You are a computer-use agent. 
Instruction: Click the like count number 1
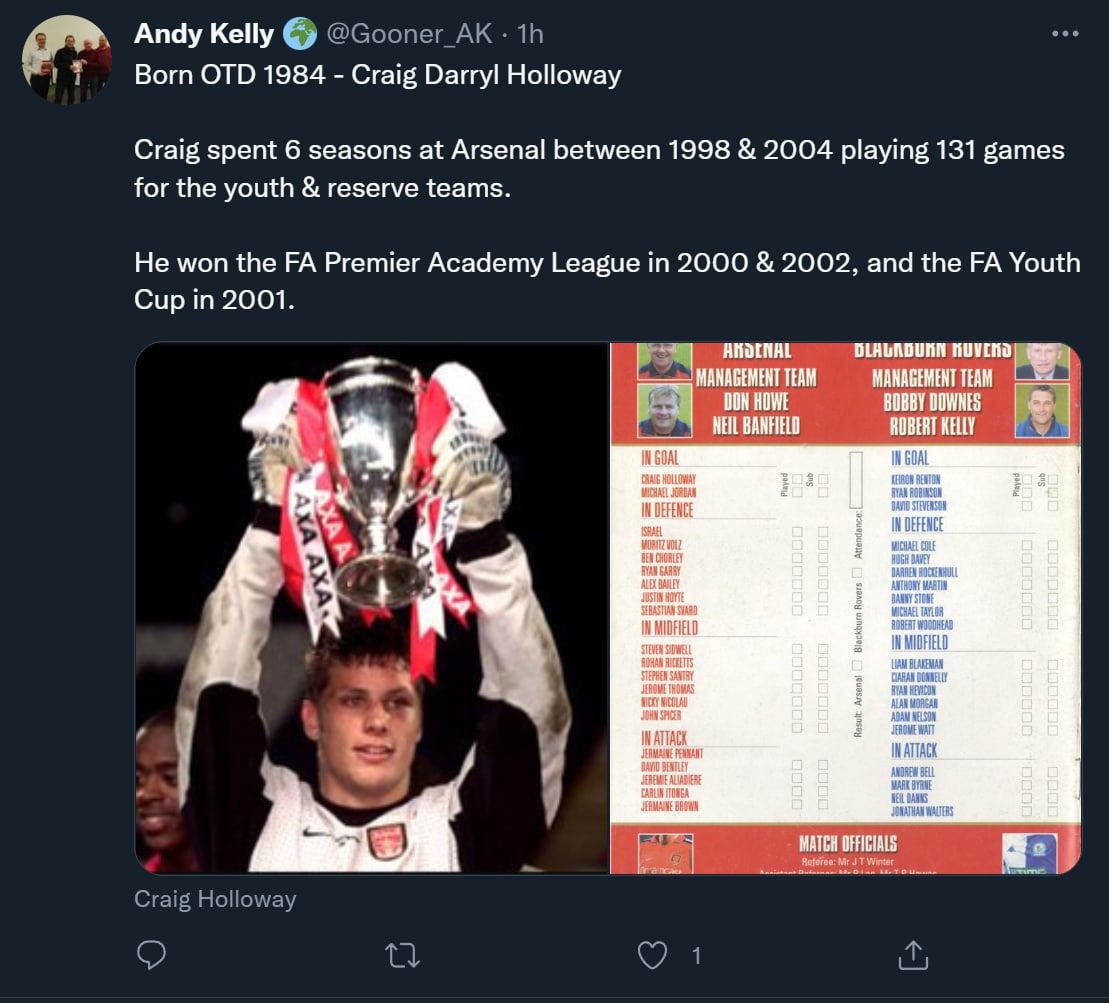pyautogui.click(x=694, y=956)
